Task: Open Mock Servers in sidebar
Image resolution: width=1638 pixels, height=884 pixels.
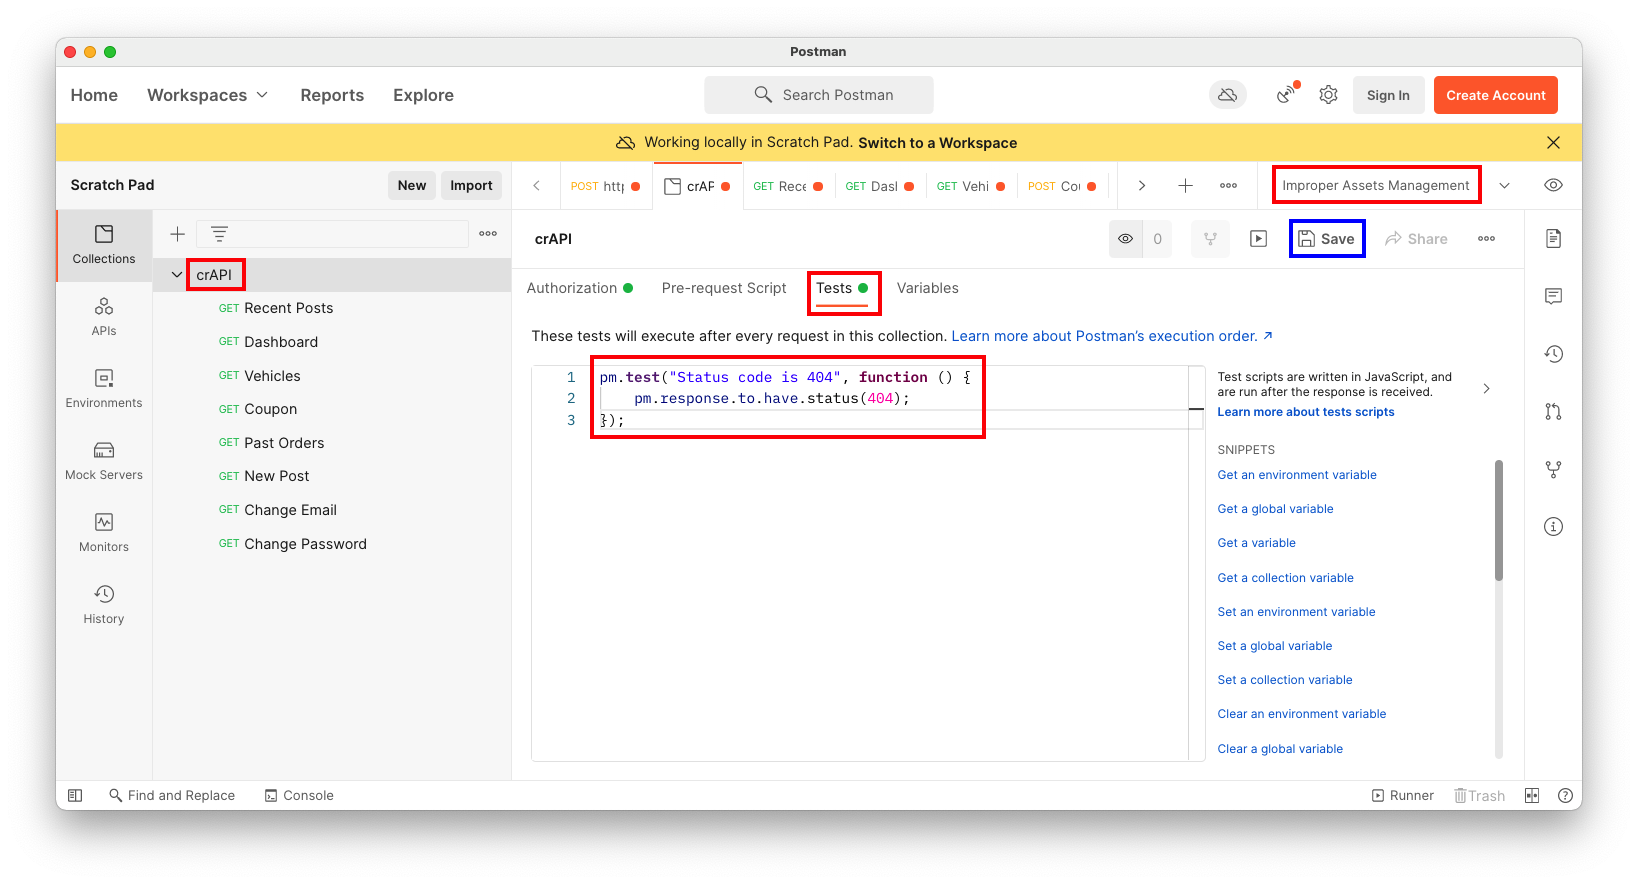Action: 104,460
